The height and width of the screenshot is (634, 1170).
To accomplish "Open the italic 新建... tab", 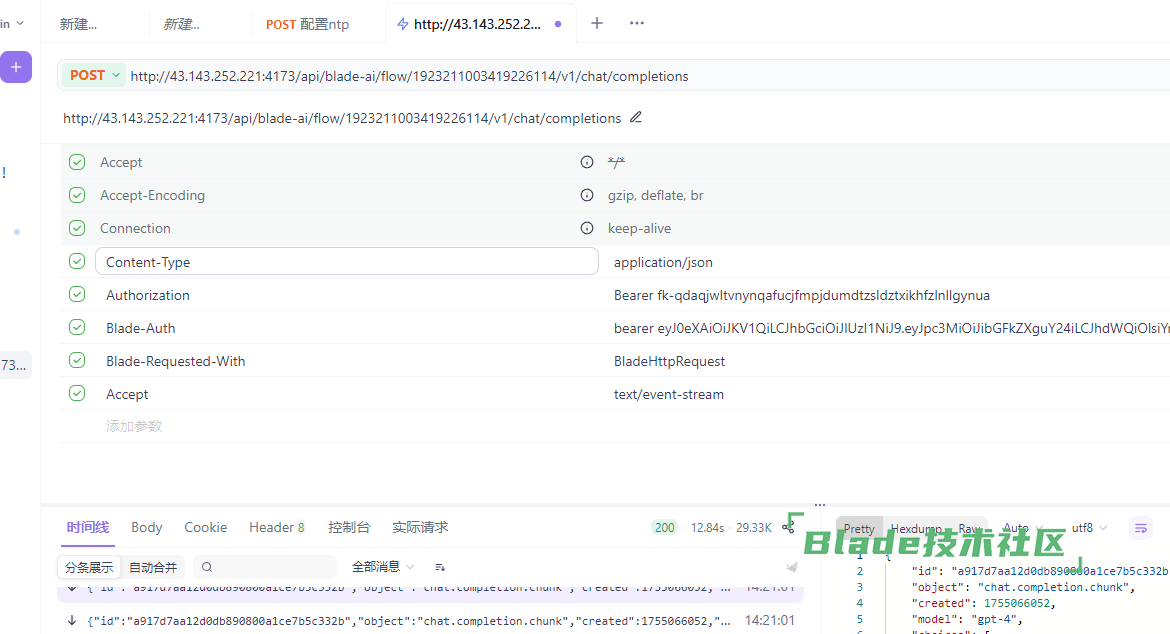I will (x=181, y=24).
